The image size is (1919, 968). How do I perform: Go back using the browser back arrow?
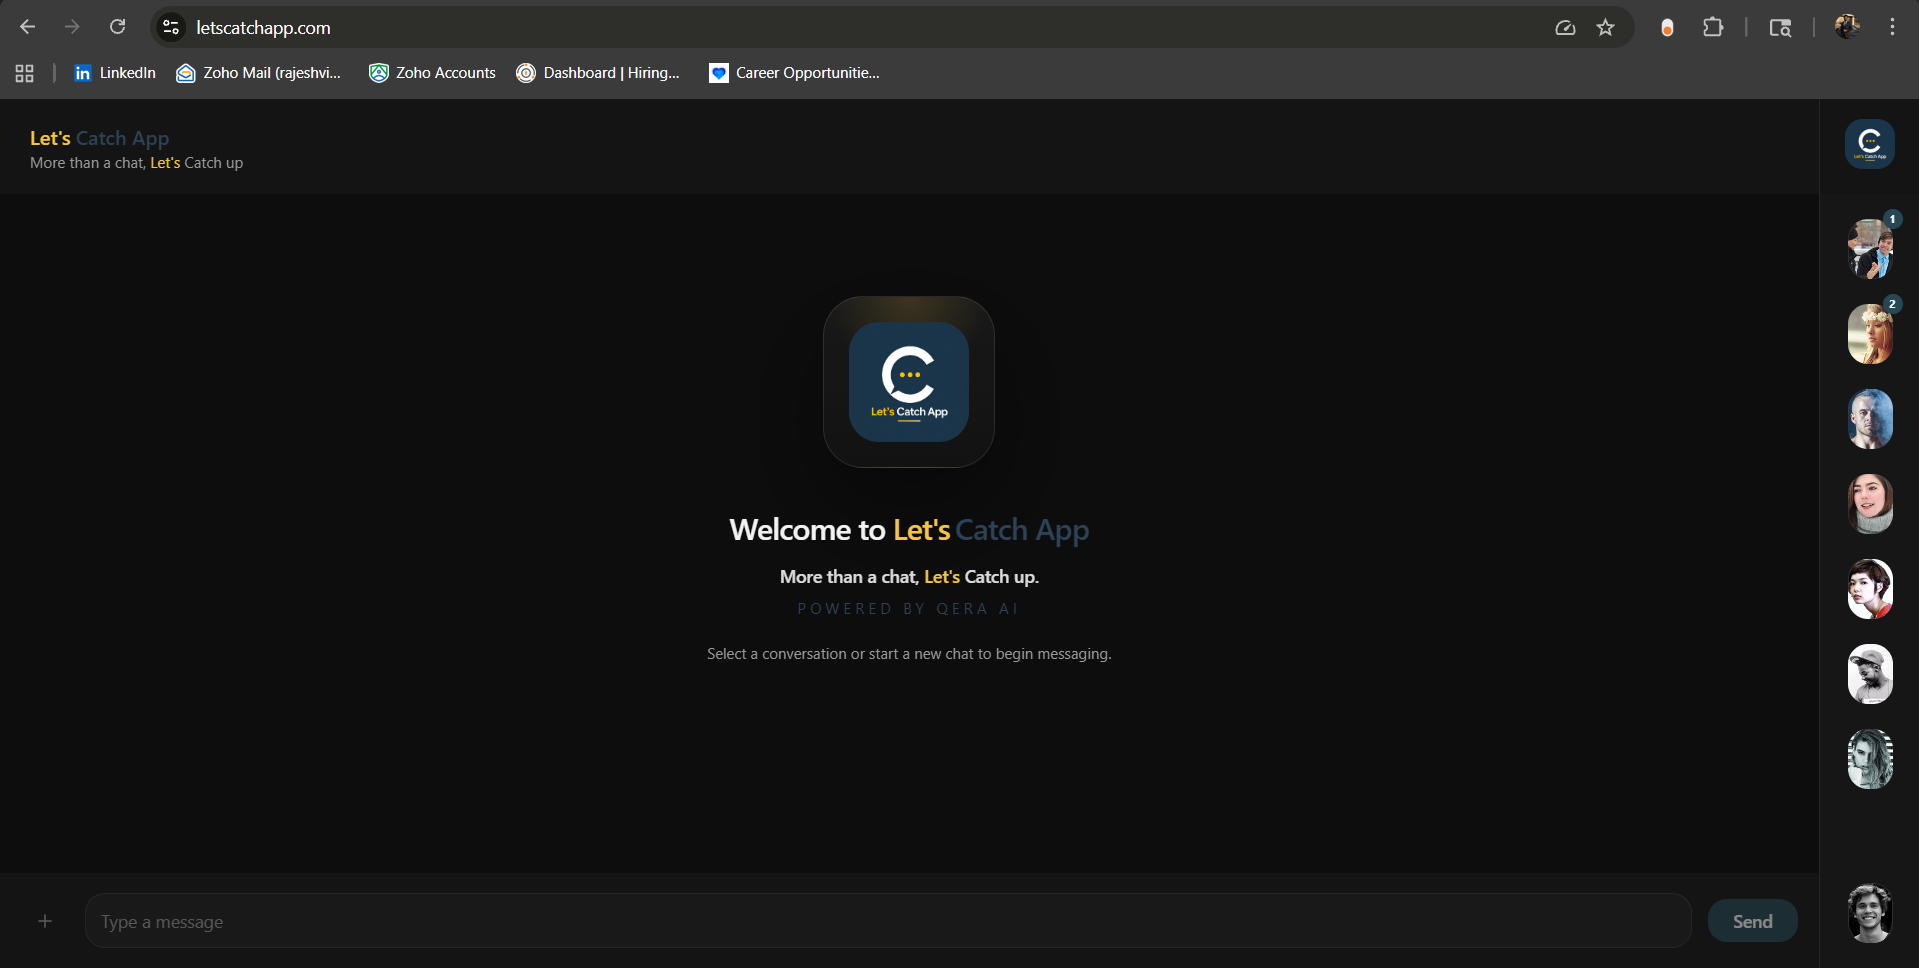pyautogui.click(x=27, y=27)
